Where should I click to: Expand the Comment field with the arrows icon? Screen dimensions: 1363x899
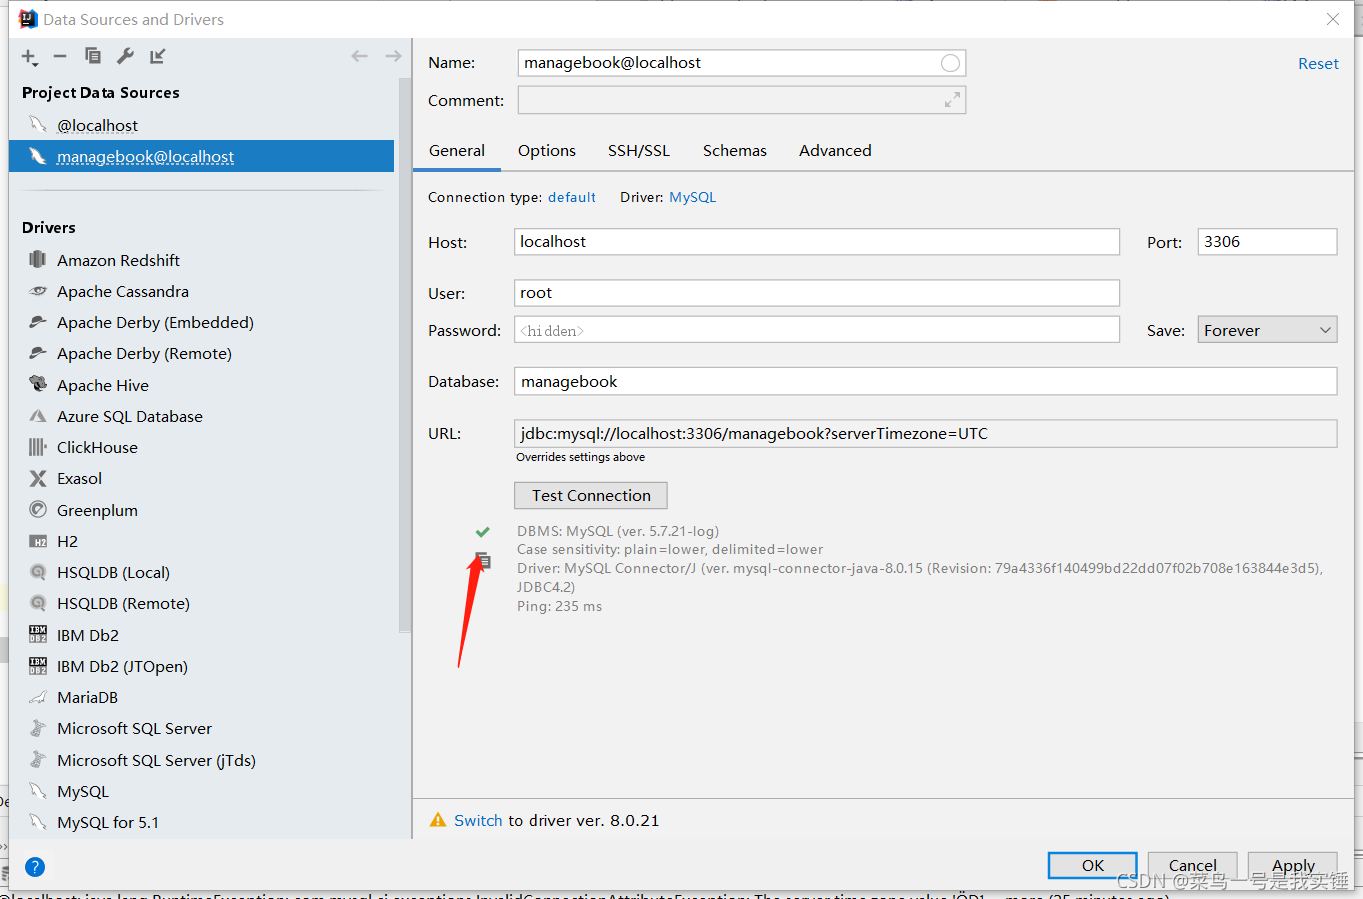[952, 100]
